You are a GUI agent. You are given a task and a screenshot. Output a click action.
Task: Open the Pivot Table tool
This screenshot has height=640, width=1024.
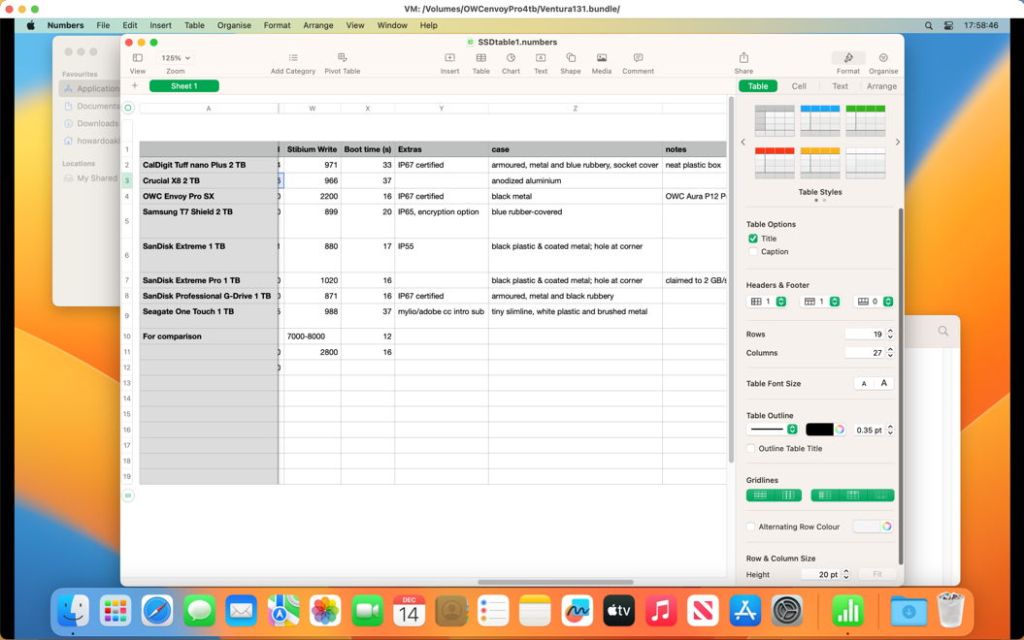(x=342, y=59)
